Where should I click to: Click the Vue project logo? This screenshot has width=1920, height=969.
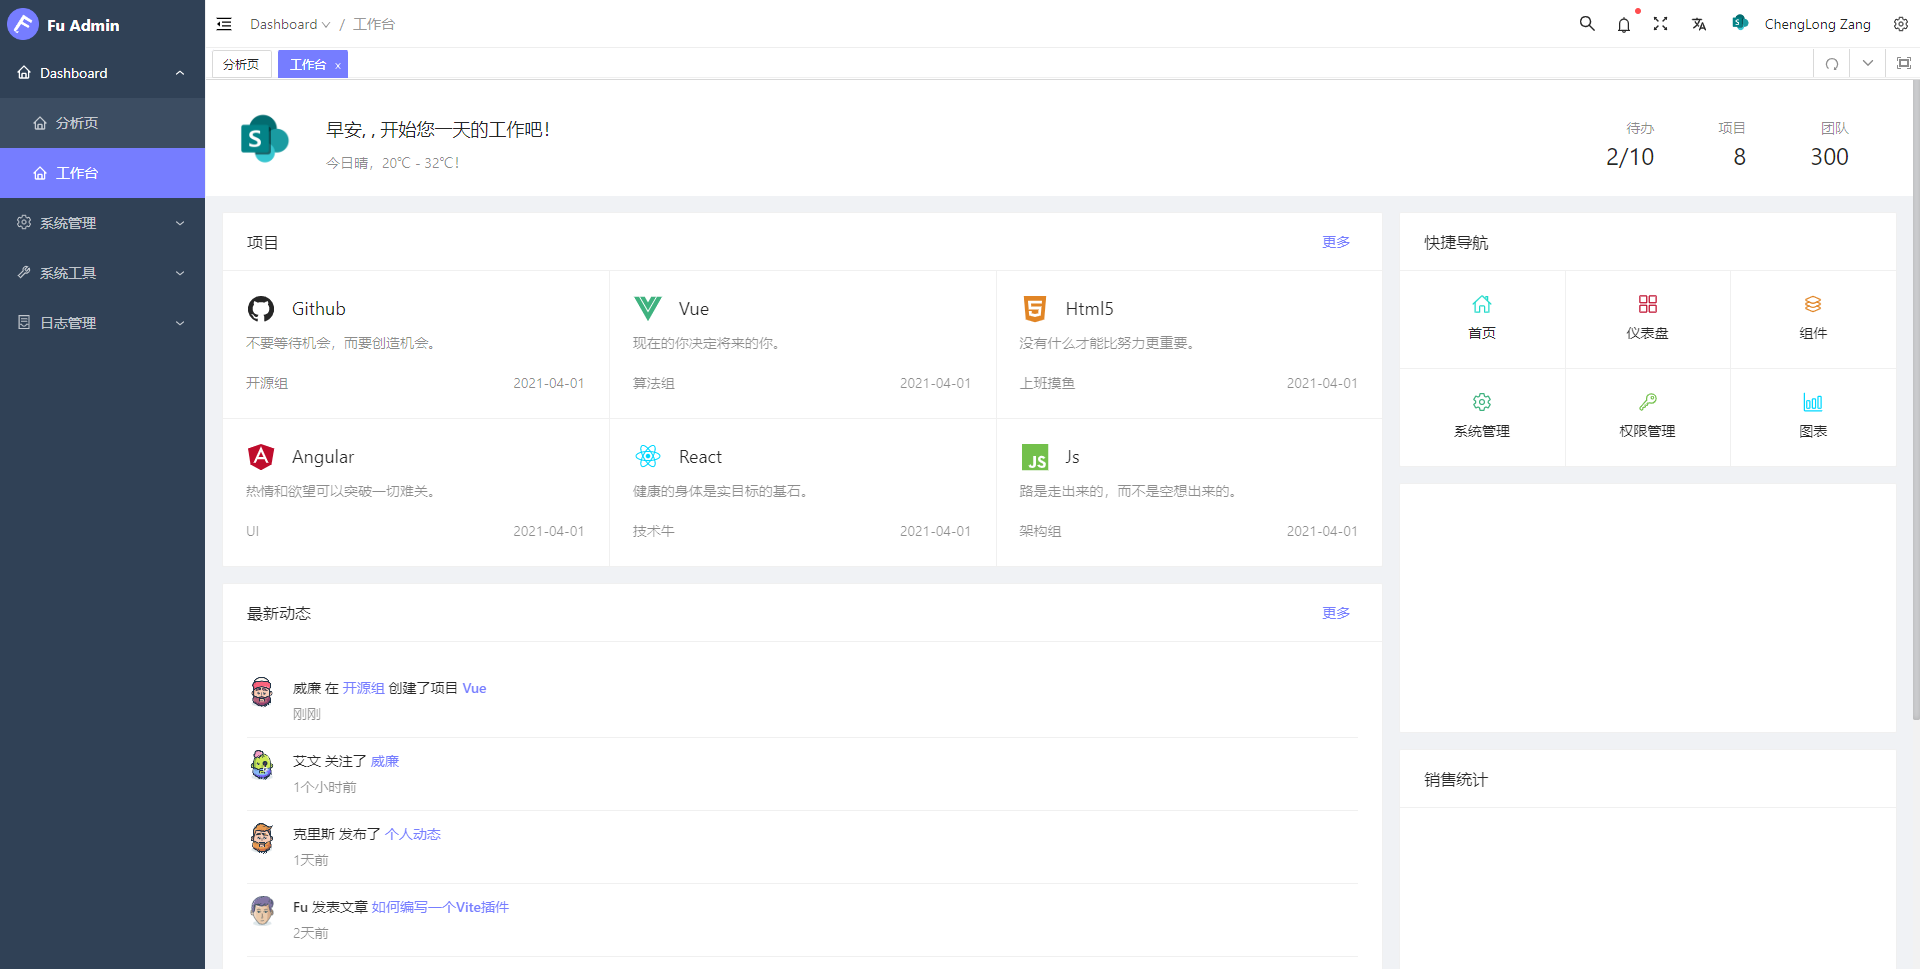648,308
